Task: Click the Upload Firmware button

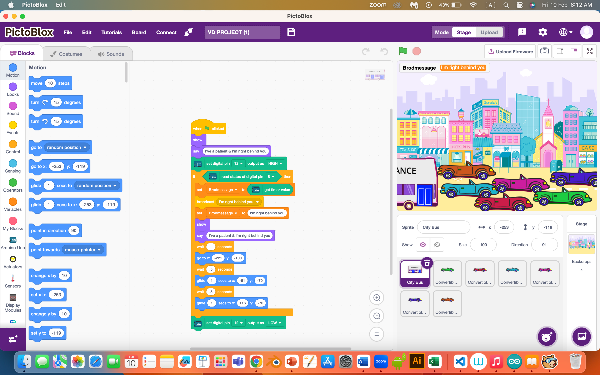Action: (510, 51)
